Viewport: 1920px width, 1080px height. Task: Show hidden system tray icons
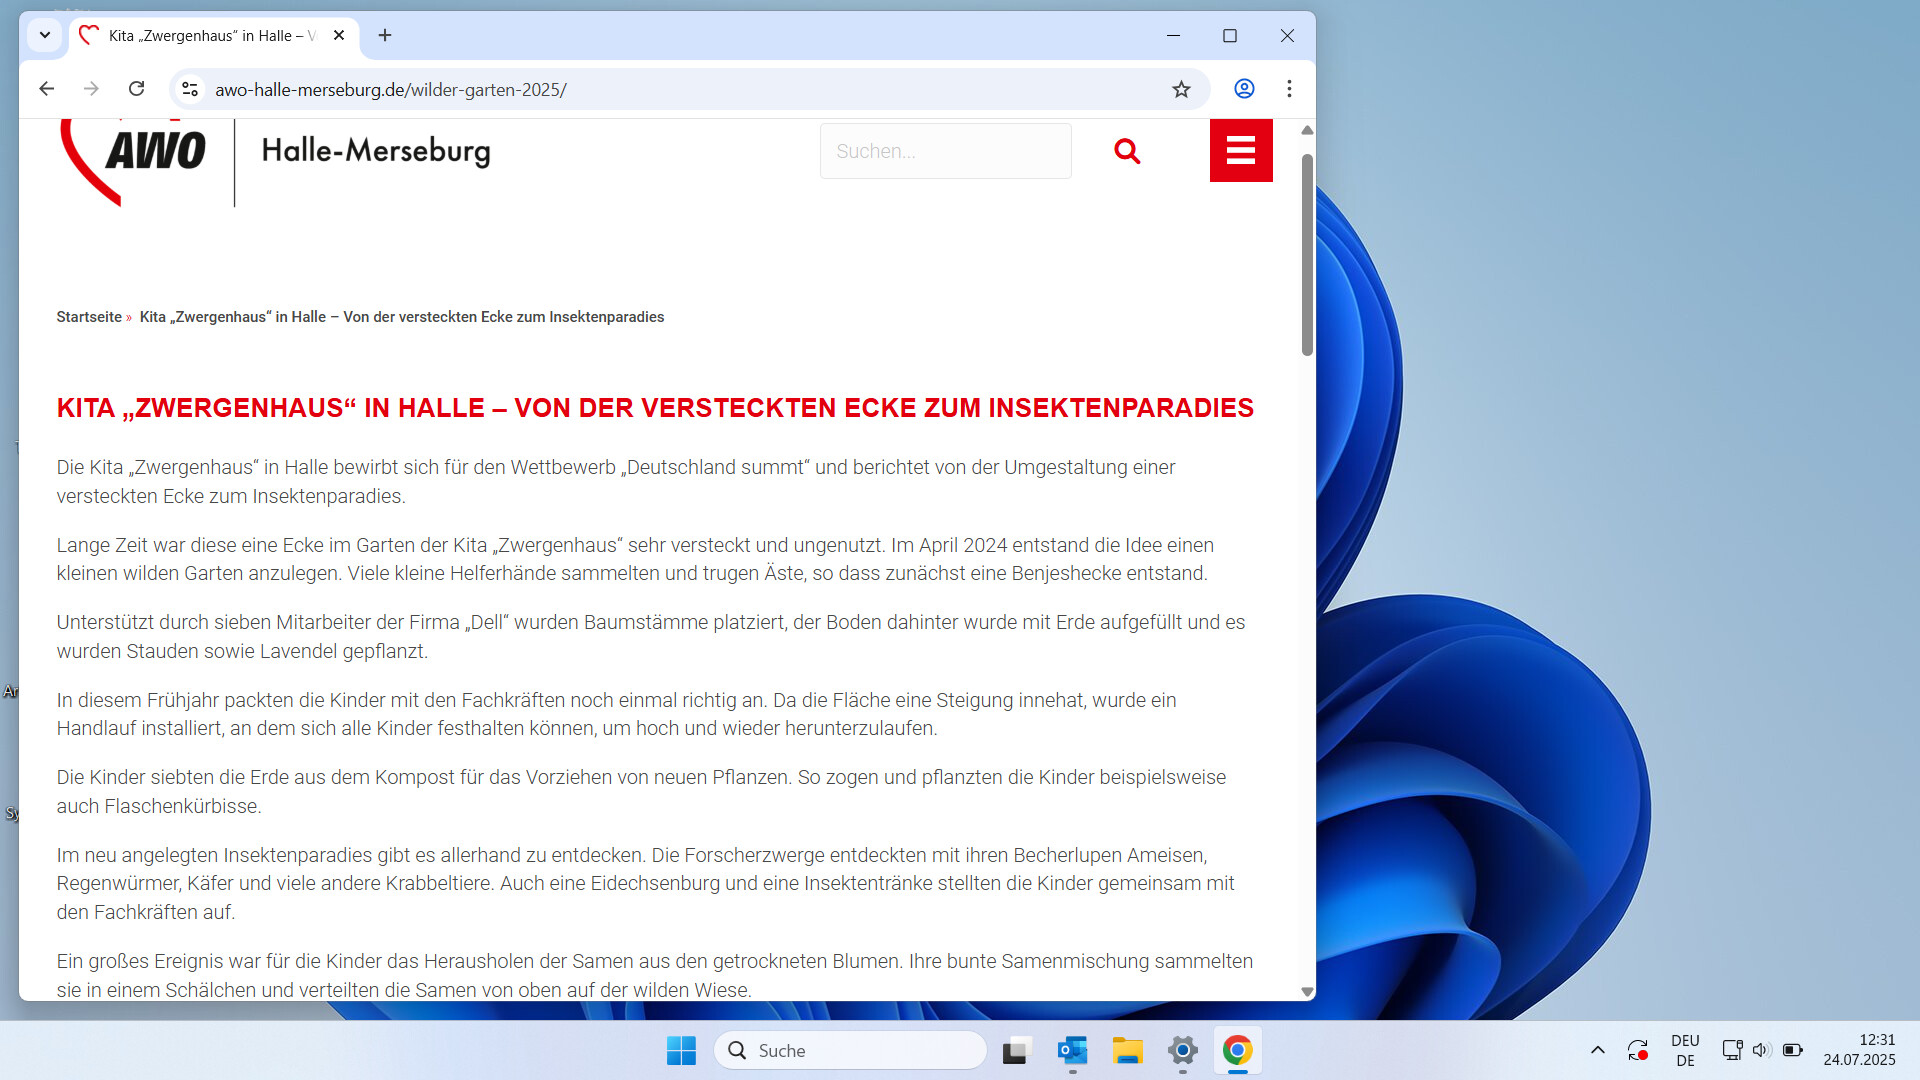(x=1597, y=1050)
